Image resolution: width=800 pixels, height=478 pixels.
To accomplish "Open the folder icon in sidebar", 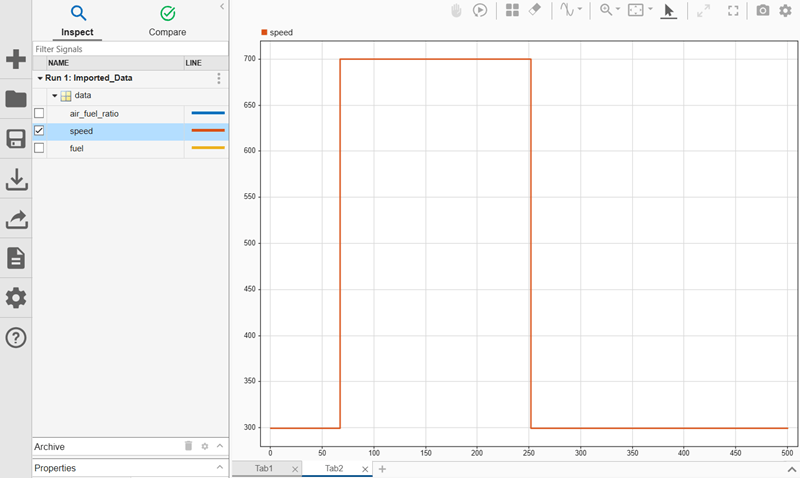I will tap(16, 98).
